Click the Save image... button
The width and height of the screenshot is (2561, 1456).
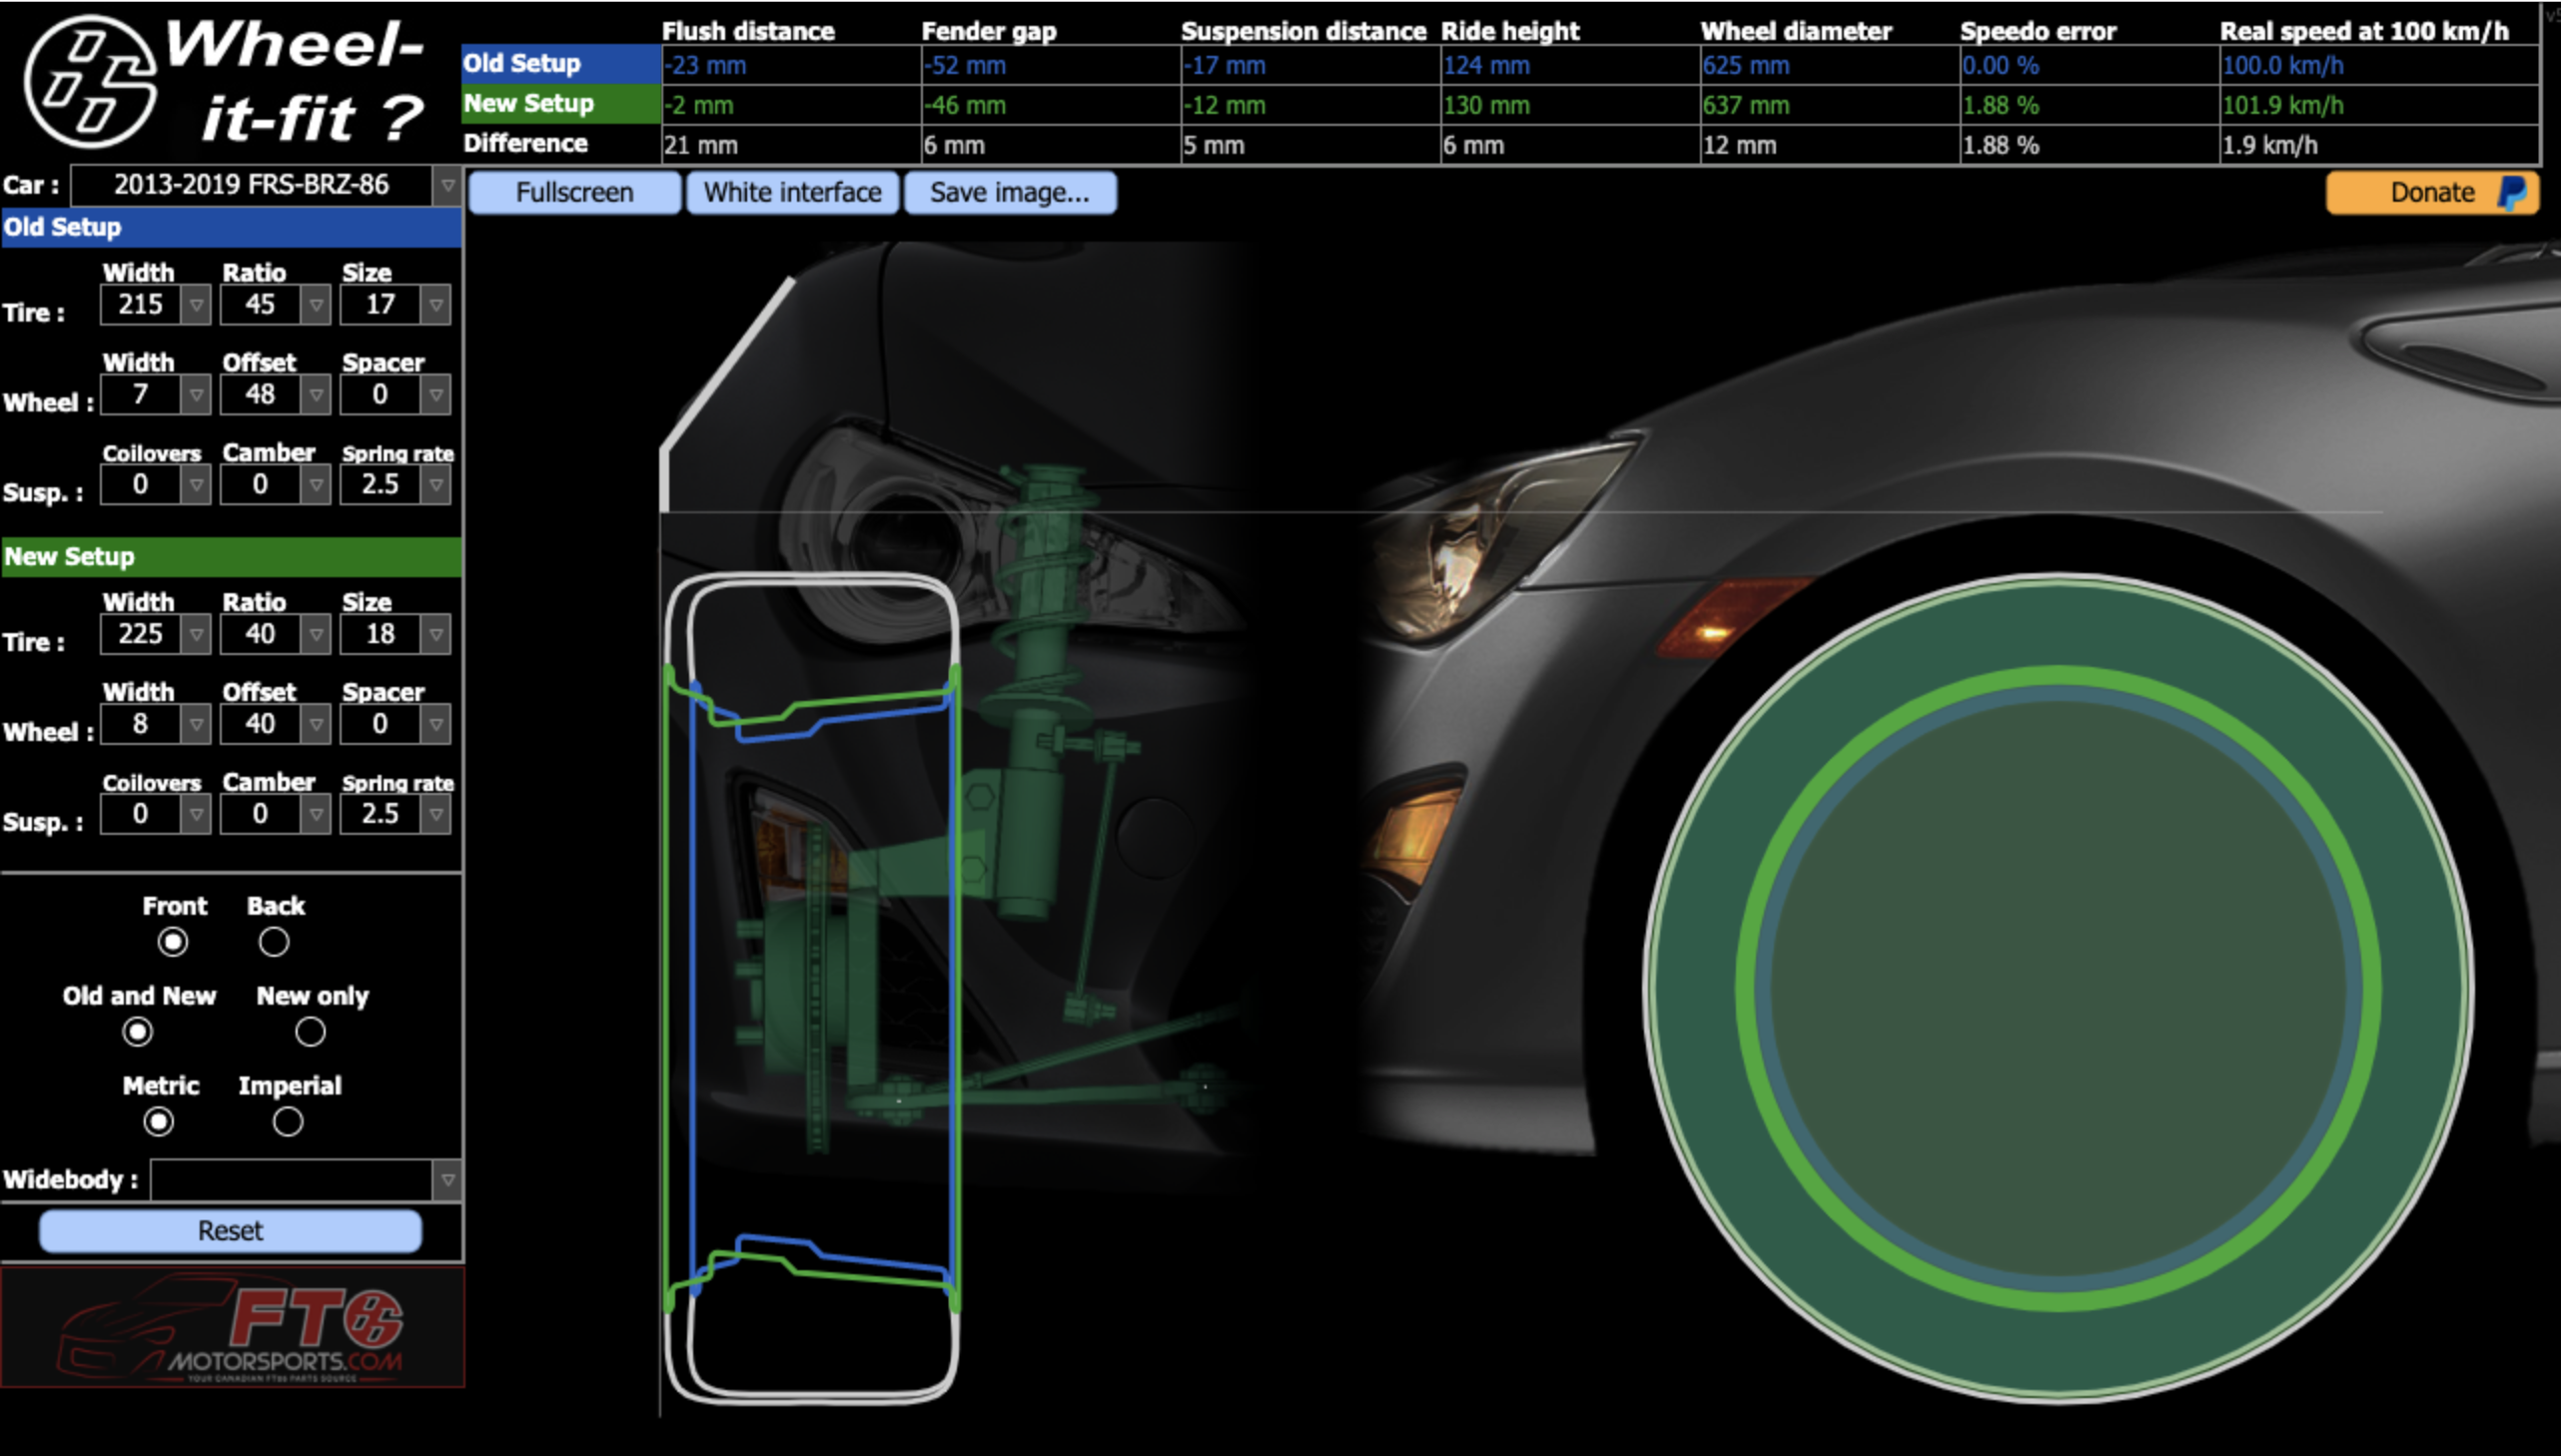[1010, 193]
